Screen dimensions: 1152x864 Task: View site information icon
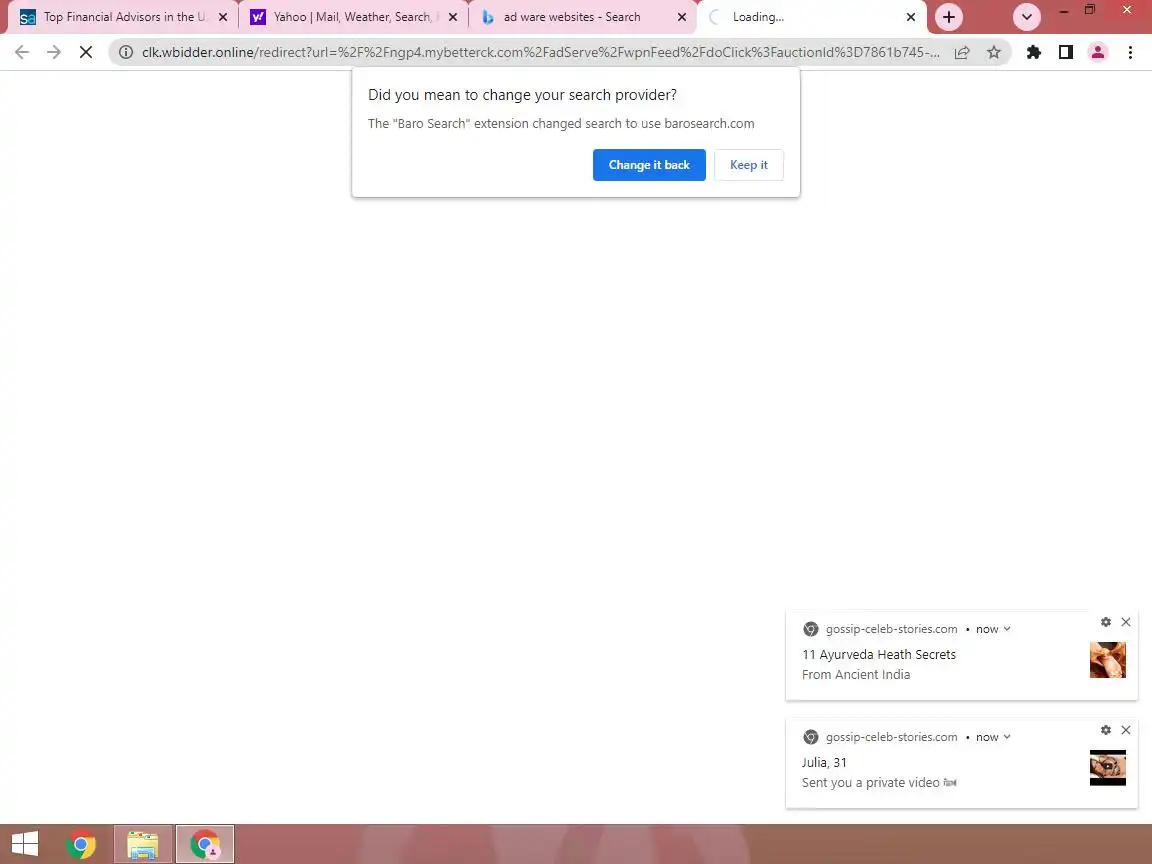click(126, 52)
